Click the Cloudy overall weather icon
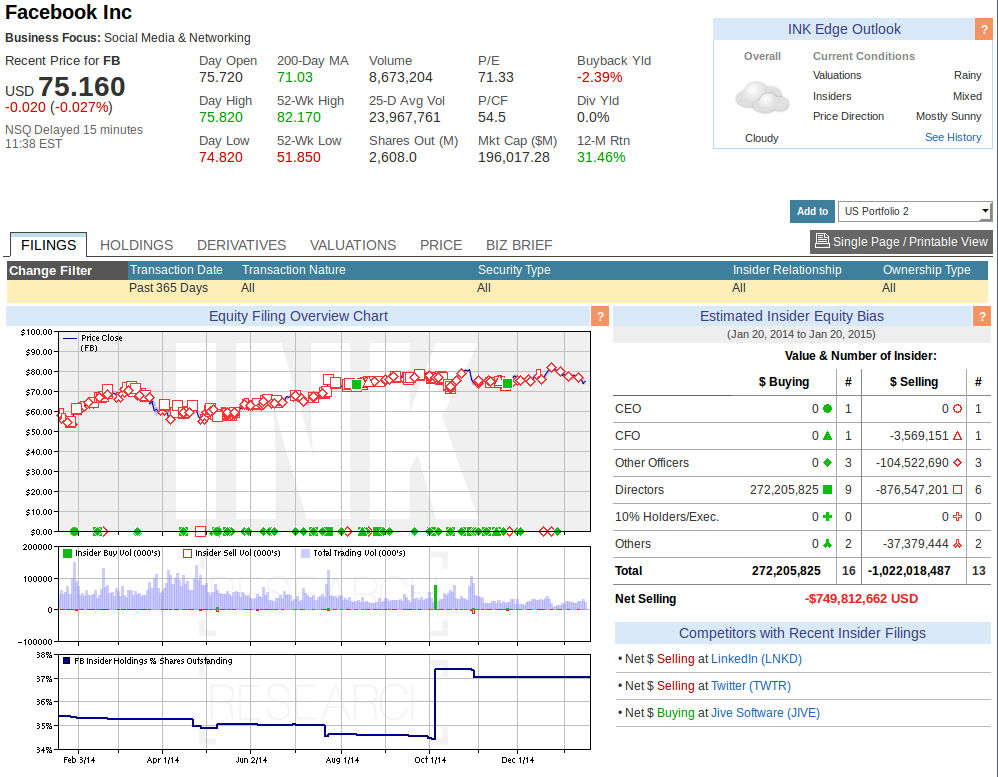This screenshot has height=777, width=998. pos(762,98)
